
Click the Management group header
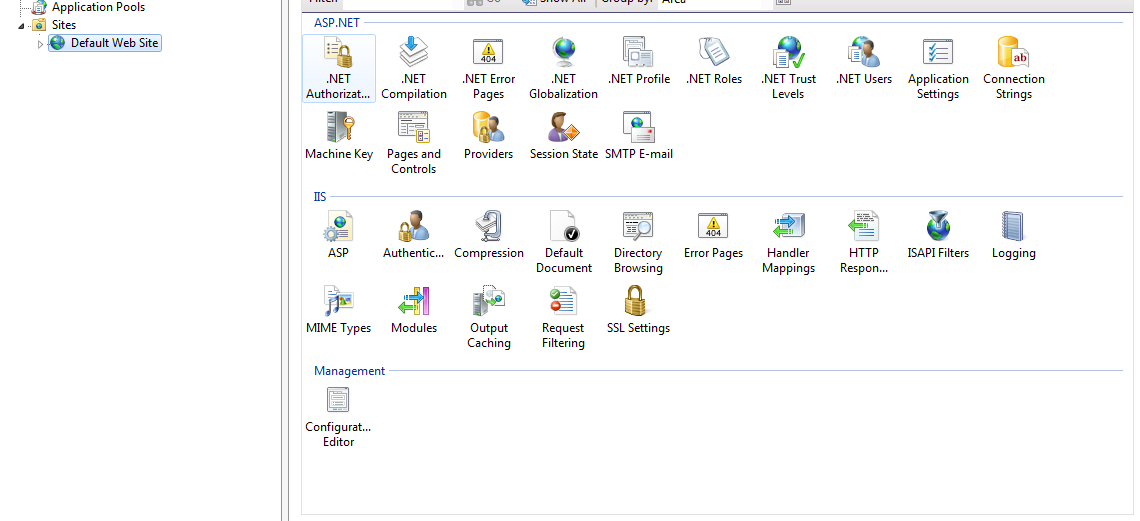pos(349,371)
